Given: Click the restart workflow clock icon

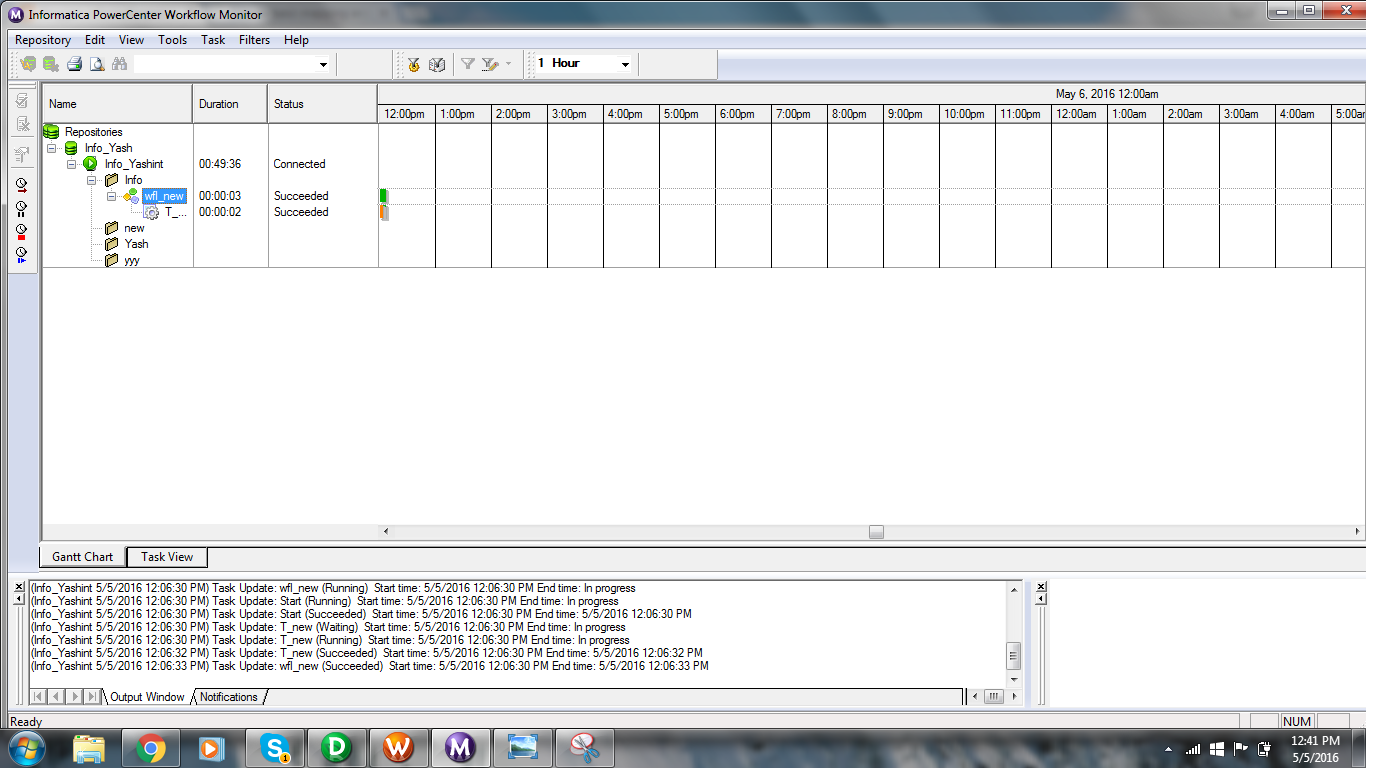Looking at the screenshot, I should click(21, 185).
